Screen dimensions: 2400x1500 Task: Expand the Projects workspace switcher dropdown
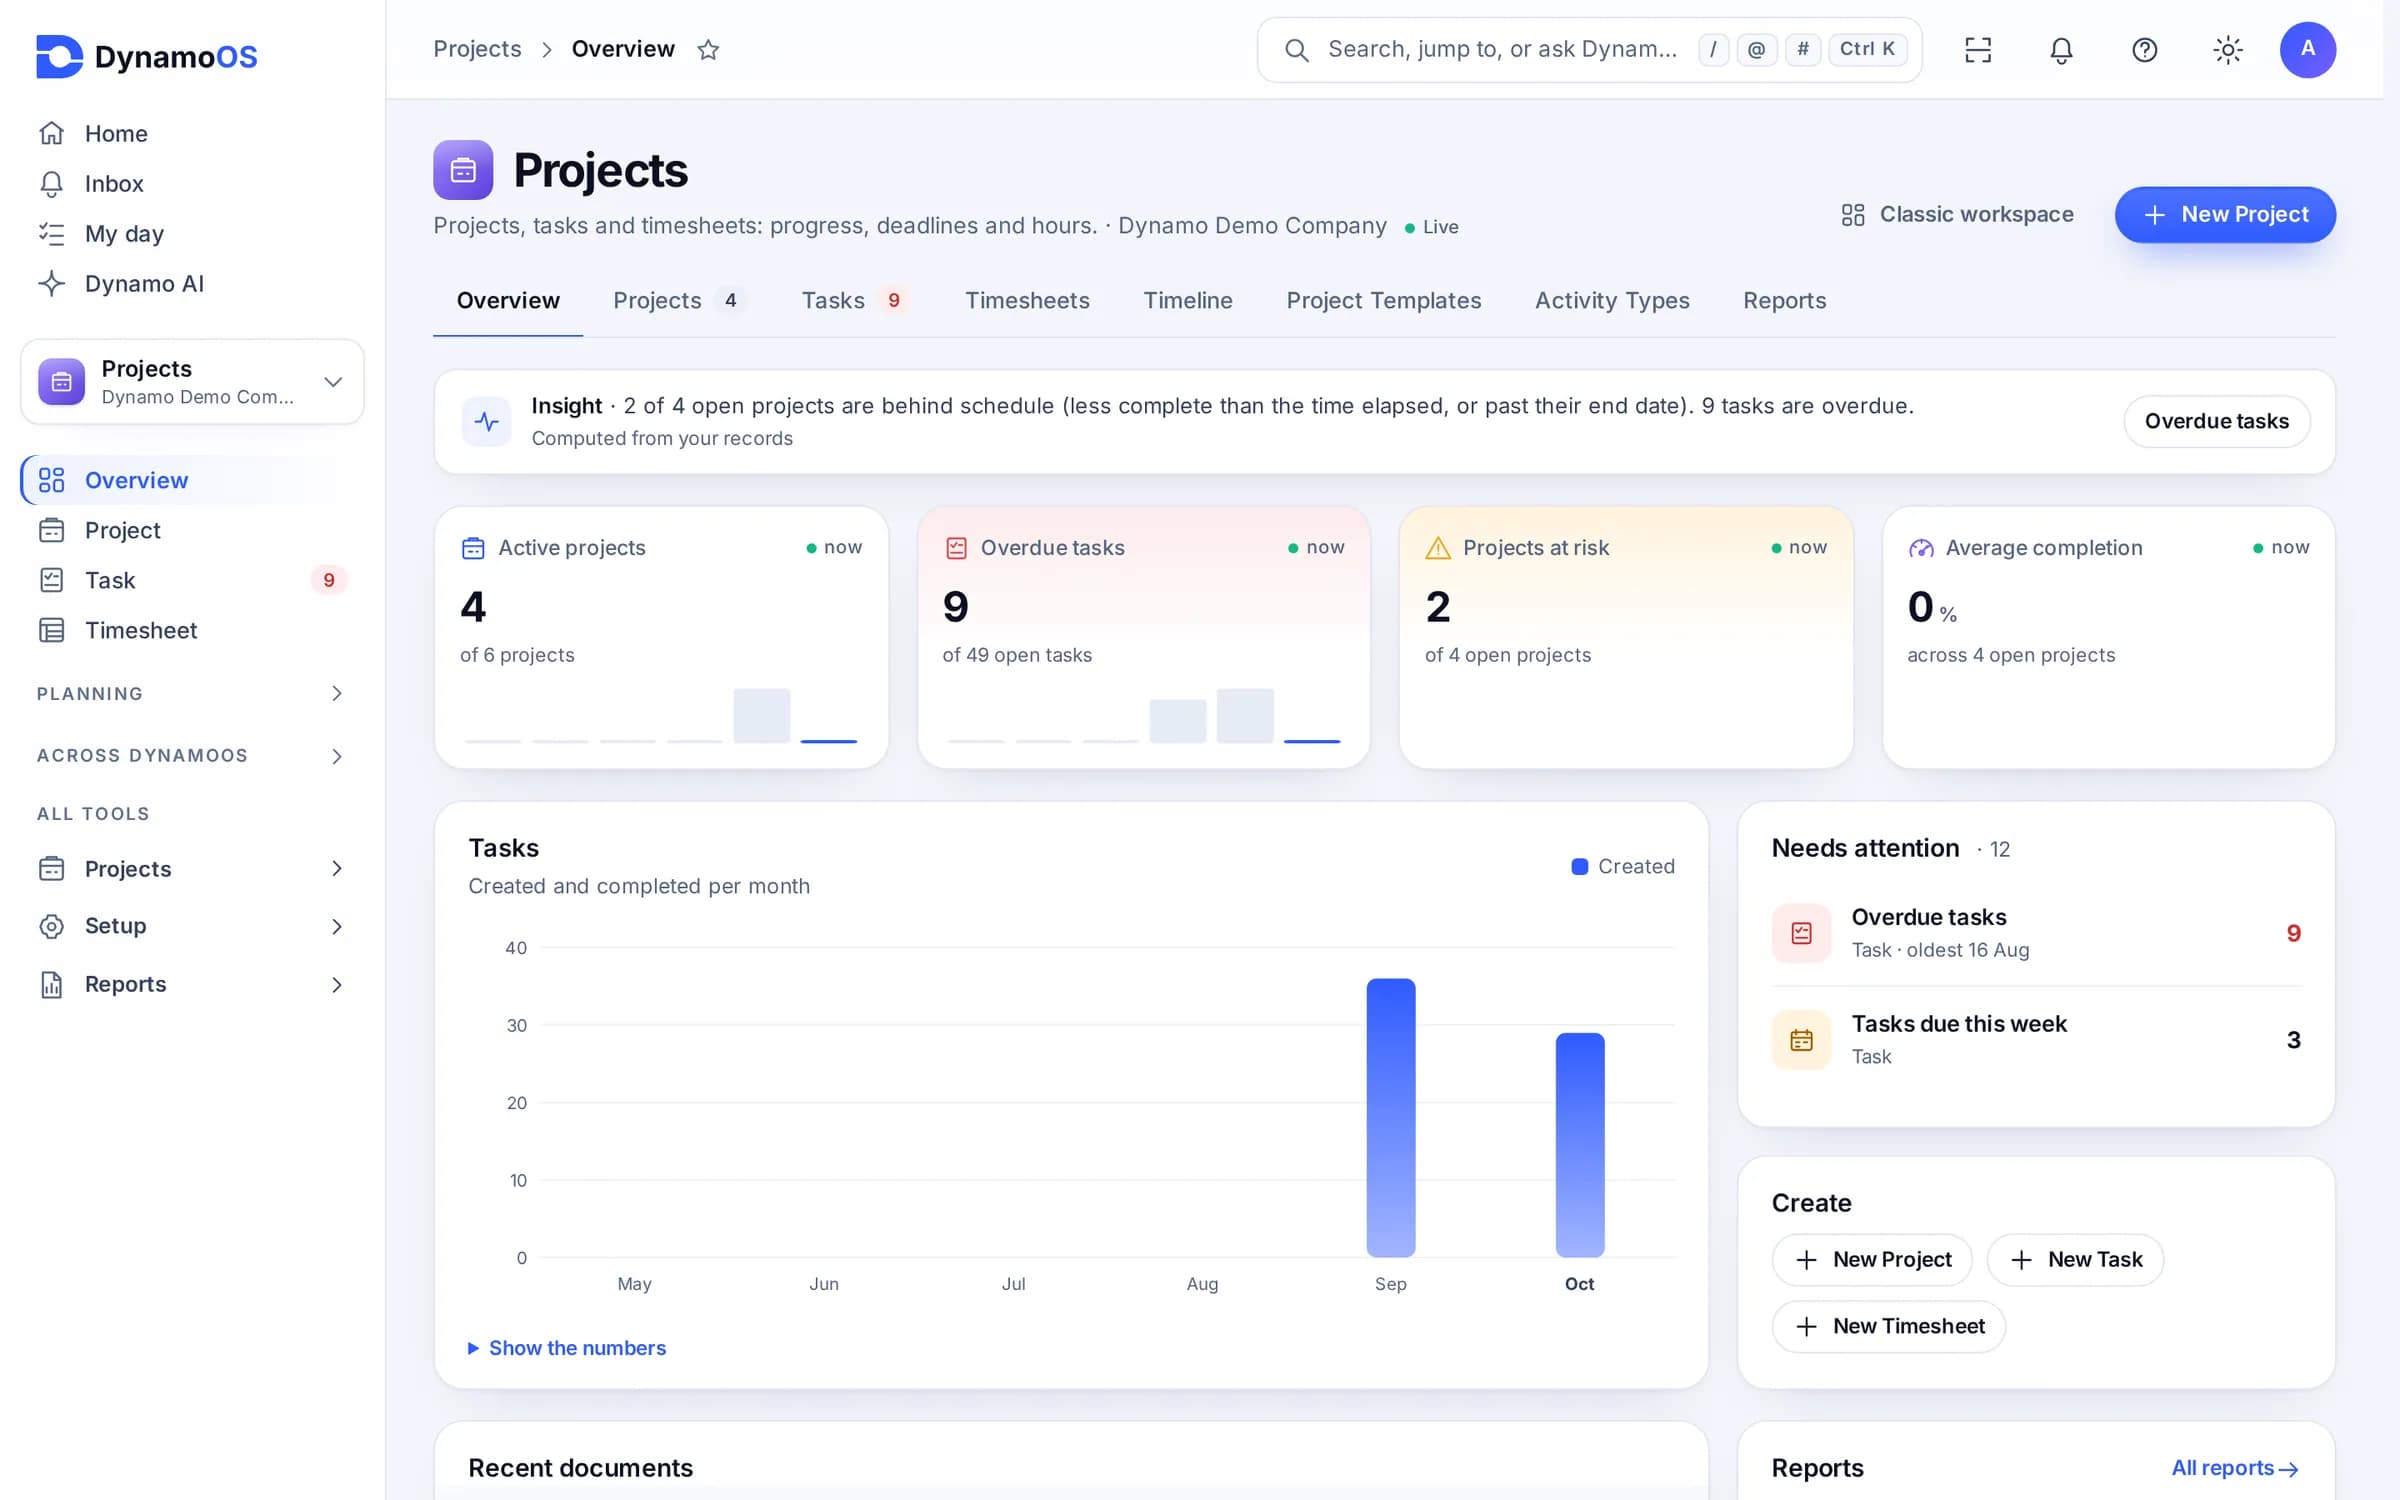click(x=192, y=382)
